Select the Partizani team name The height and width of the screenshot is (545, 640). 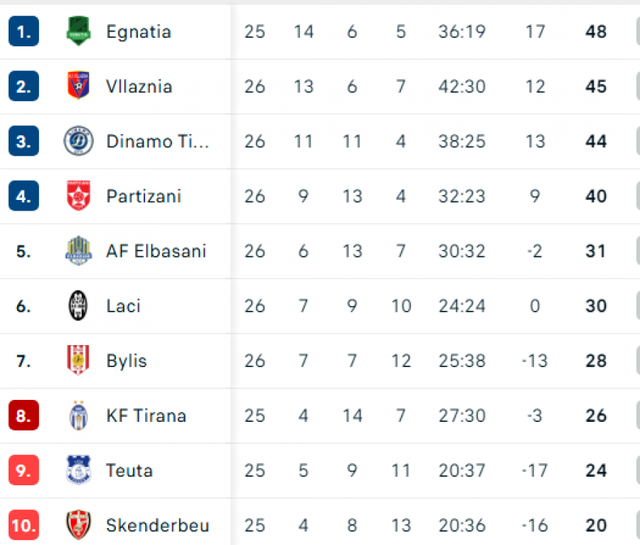[x=144, y=196]
